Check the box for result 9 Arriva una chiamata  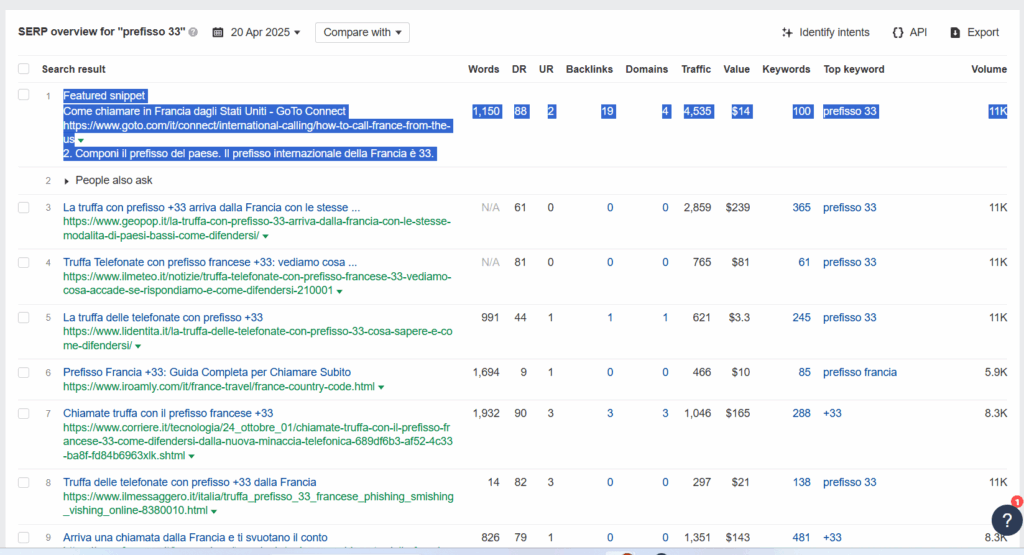coord(24,537)
